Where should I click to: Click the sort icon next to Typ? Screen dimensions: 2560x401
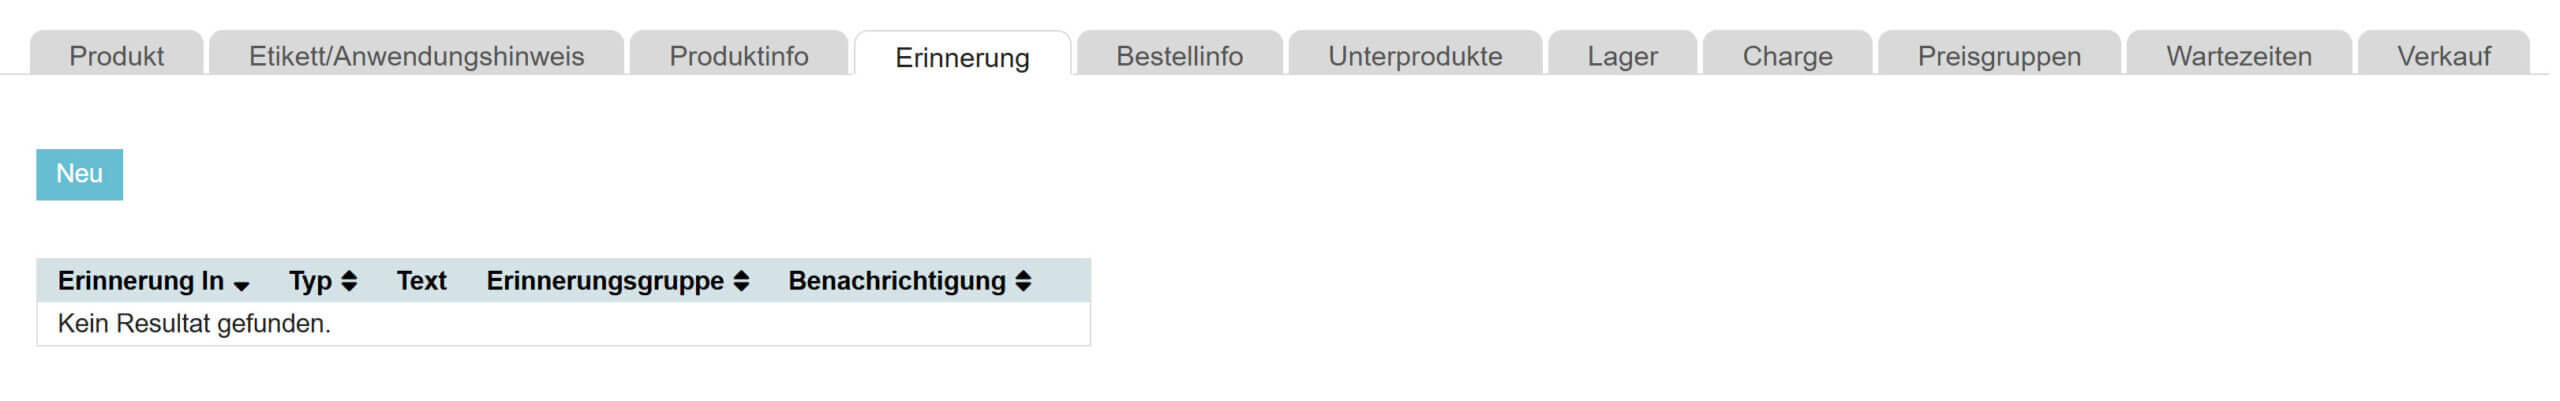tap(349, 281)
